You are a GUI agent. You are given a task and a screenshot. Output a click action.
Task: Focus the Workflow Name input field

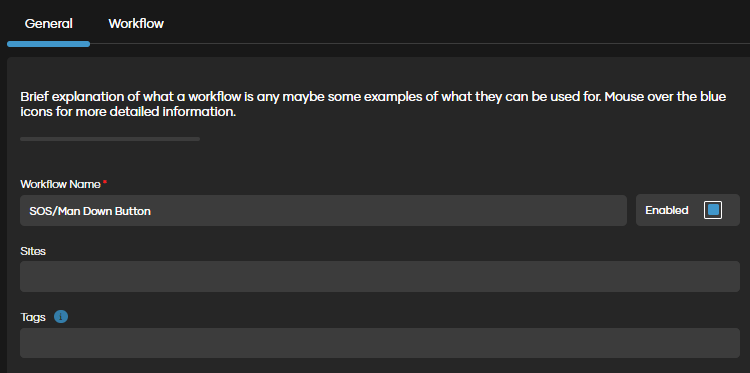(x=323, y=210)
